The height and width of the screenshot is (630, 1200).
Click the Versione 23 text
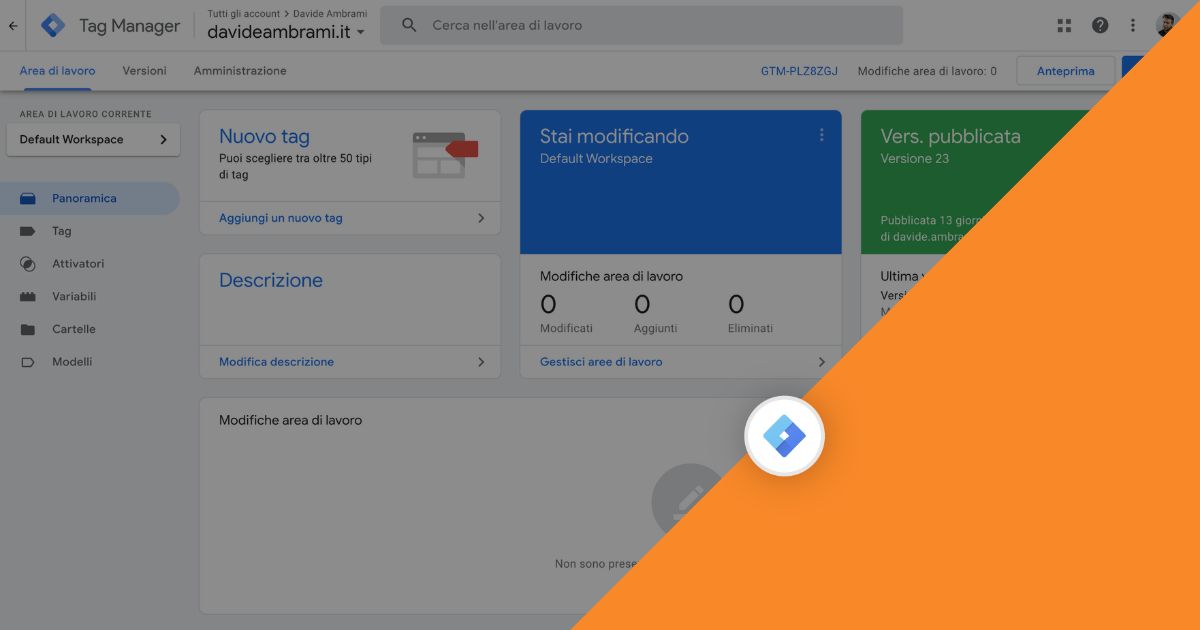[915, 159]
